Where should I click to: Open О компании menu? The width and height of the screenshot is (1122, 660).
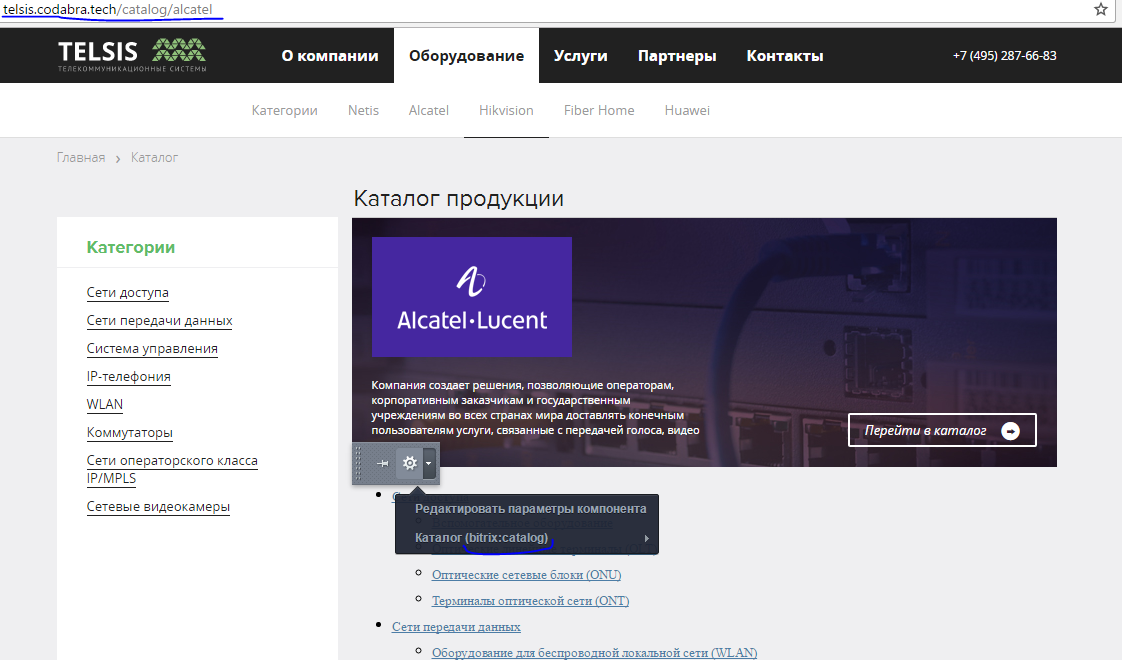coord(330,56)
